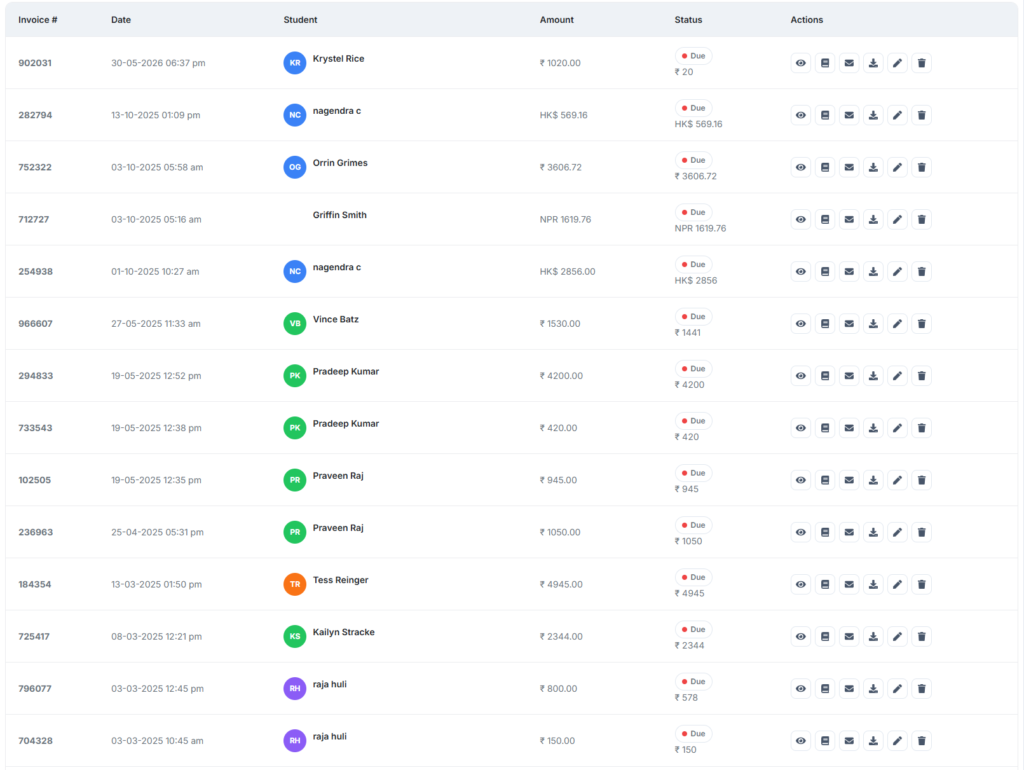Open the book icon for invoice 282794
The image size is (1024, 770).
point(825,115)
